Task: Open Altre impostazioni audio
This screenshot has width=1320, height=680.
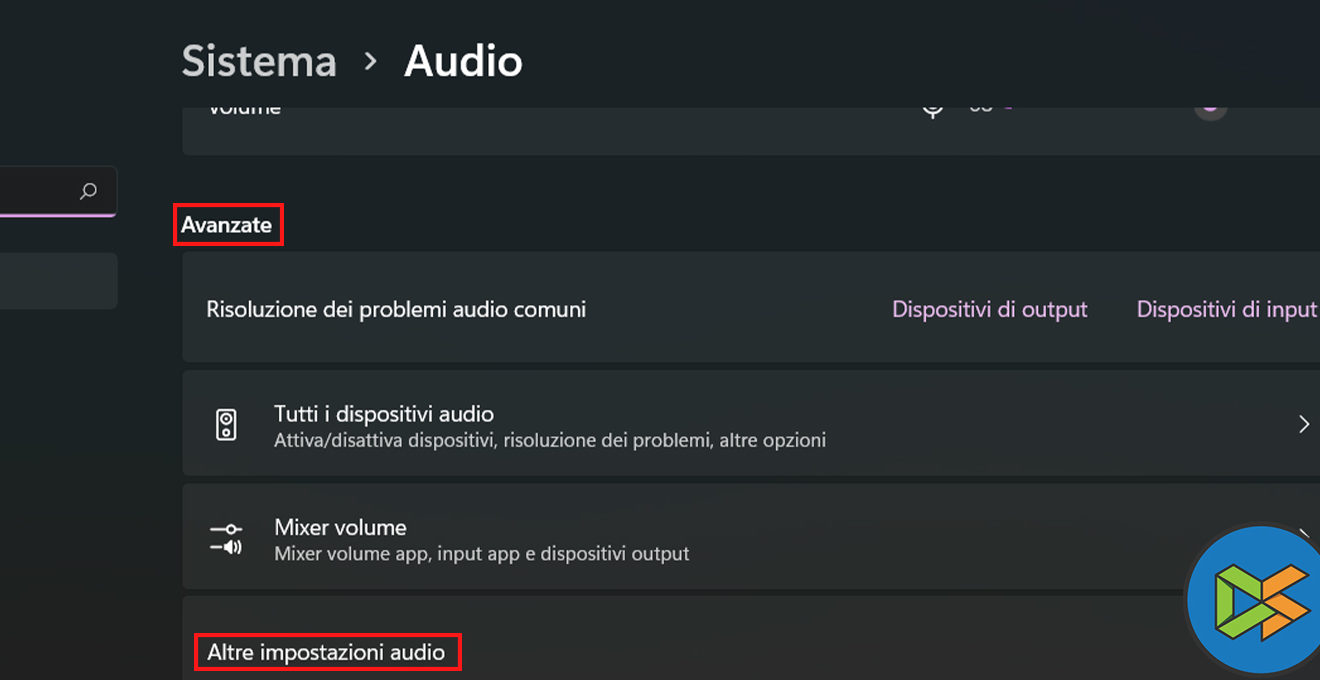Action: point(326,653)
